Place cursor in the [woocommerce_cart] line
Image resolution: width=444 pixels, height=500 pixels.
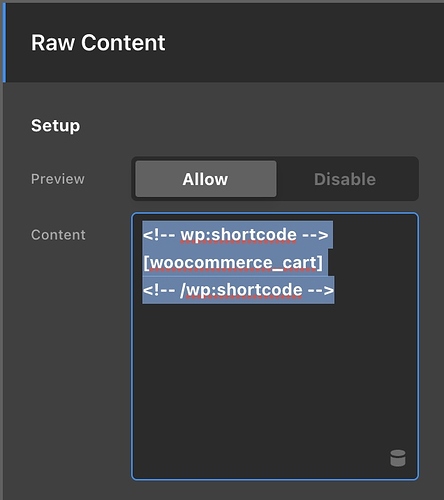click(x=233, y=263)
